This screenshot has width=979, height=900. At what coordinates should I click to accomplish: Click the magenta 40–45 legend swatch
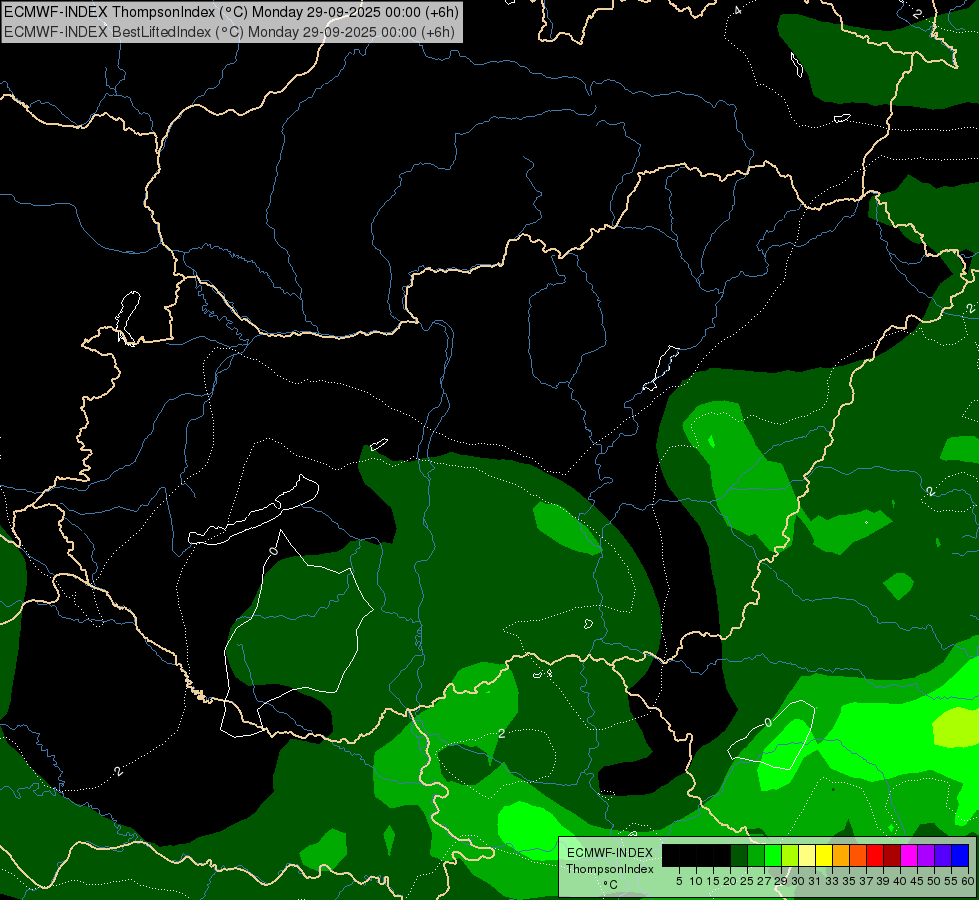[909, 855]
